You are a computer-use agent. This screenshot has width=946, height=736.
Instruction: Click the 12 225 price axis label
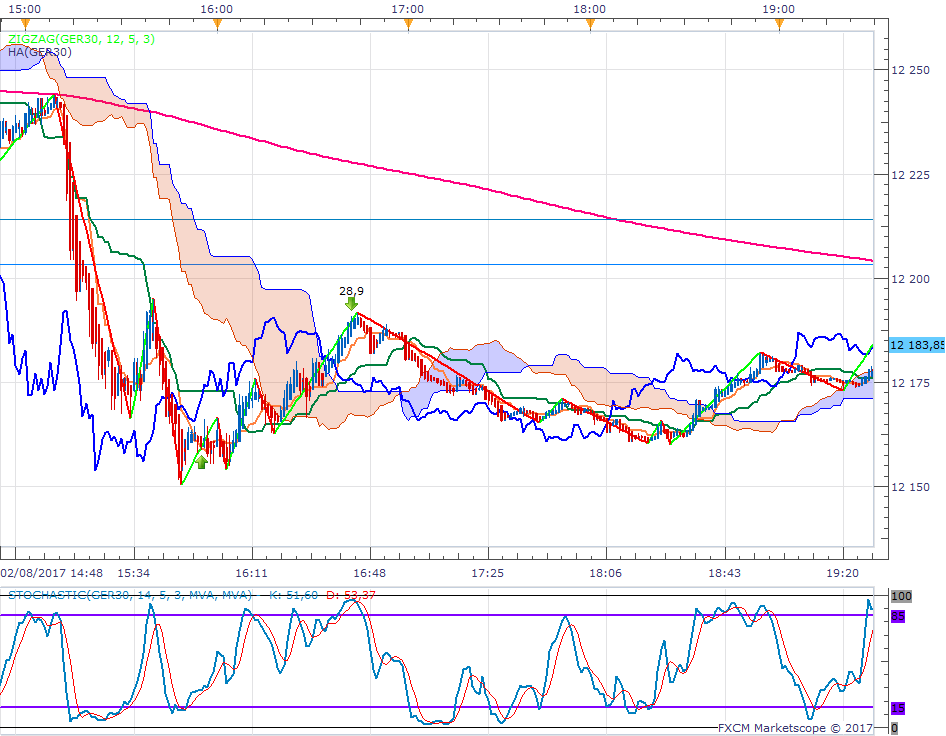click(910, 175)
